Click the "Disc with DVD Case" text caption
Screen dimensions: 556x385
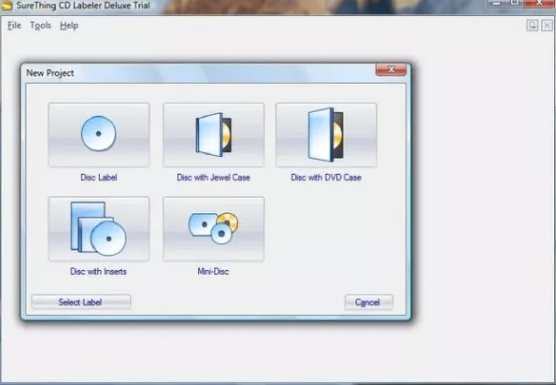tap(326, 177)
